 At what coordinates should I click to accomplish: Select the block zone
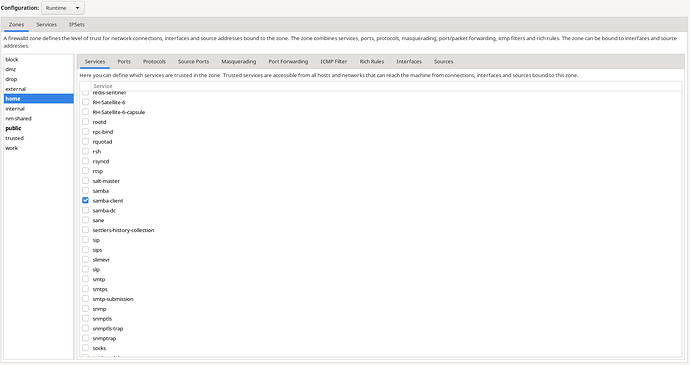click(39, 59)
